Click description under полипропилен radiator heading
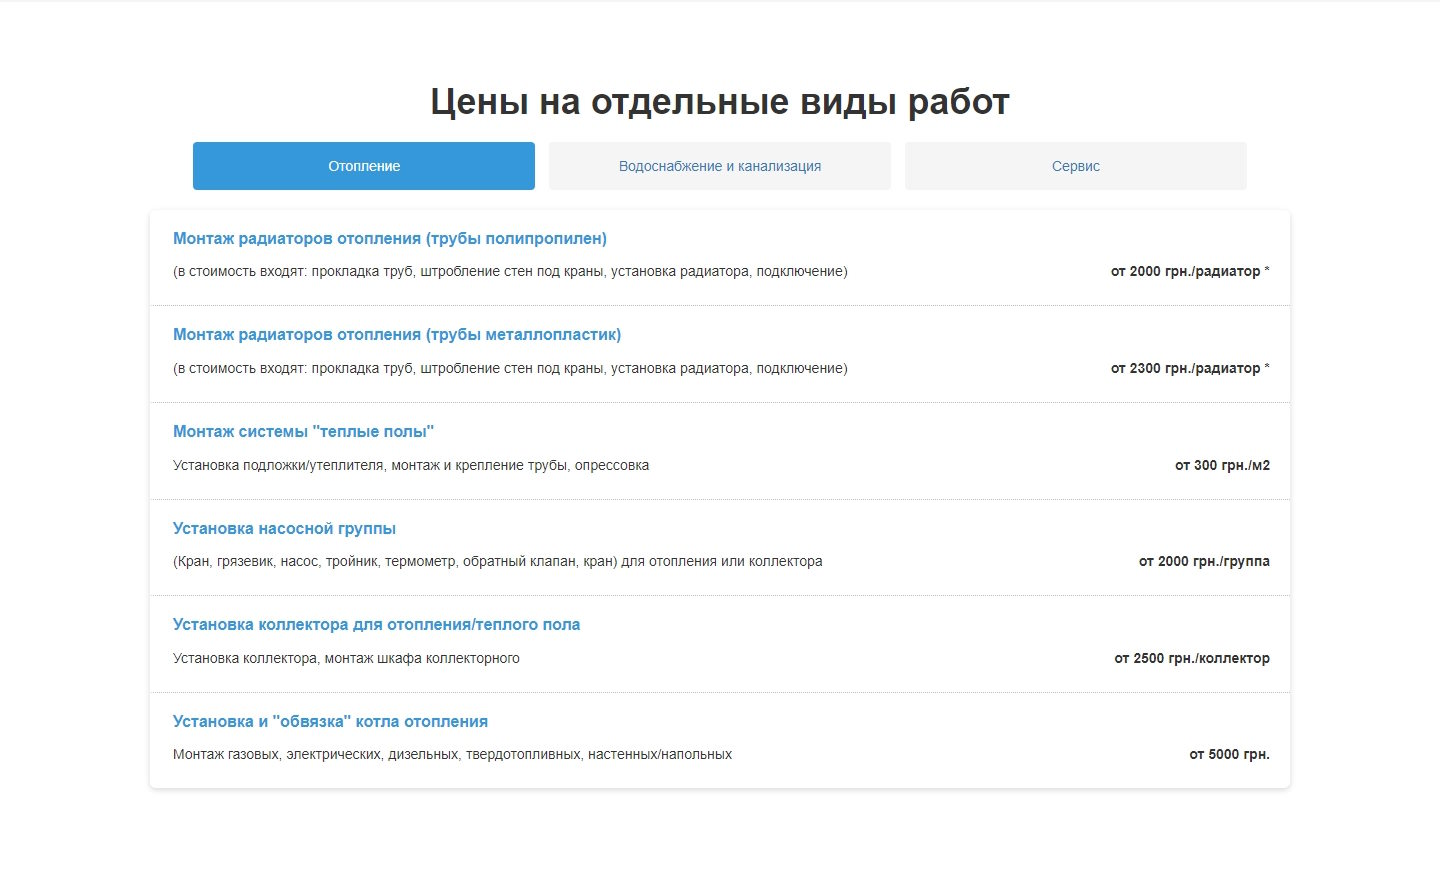The height and width of the screenshot is (895, 1440). click(510, 271)
